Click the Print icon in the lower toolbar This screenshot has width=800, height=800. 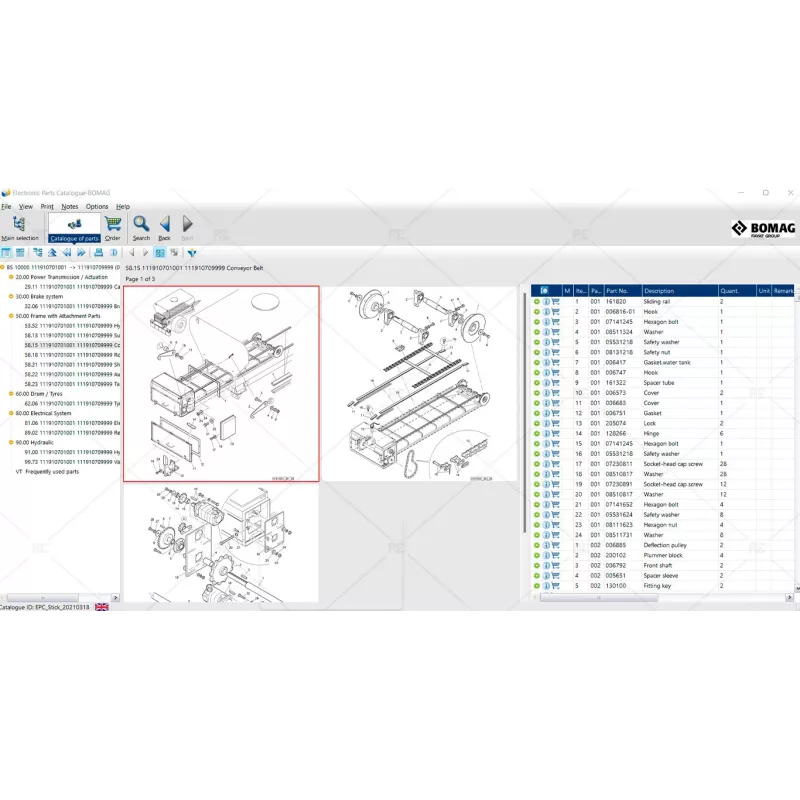97,252
